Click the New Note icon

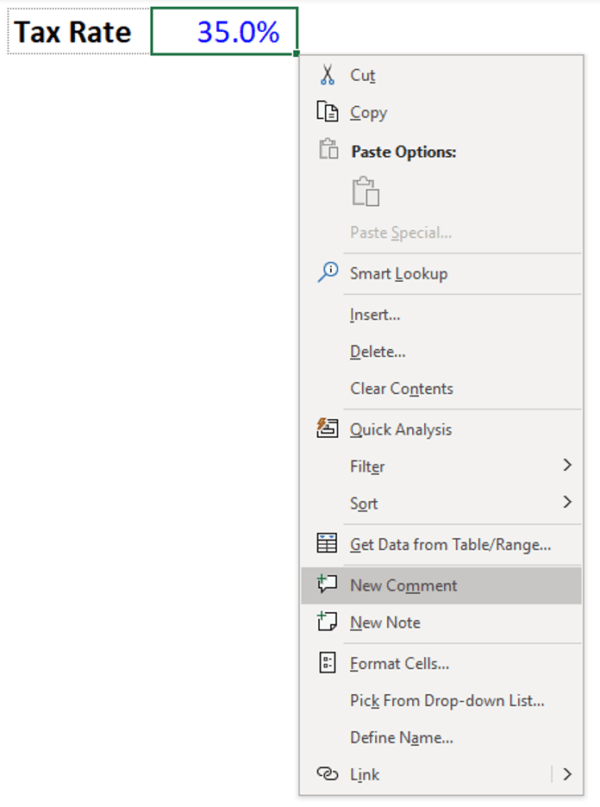pos(327,622)
